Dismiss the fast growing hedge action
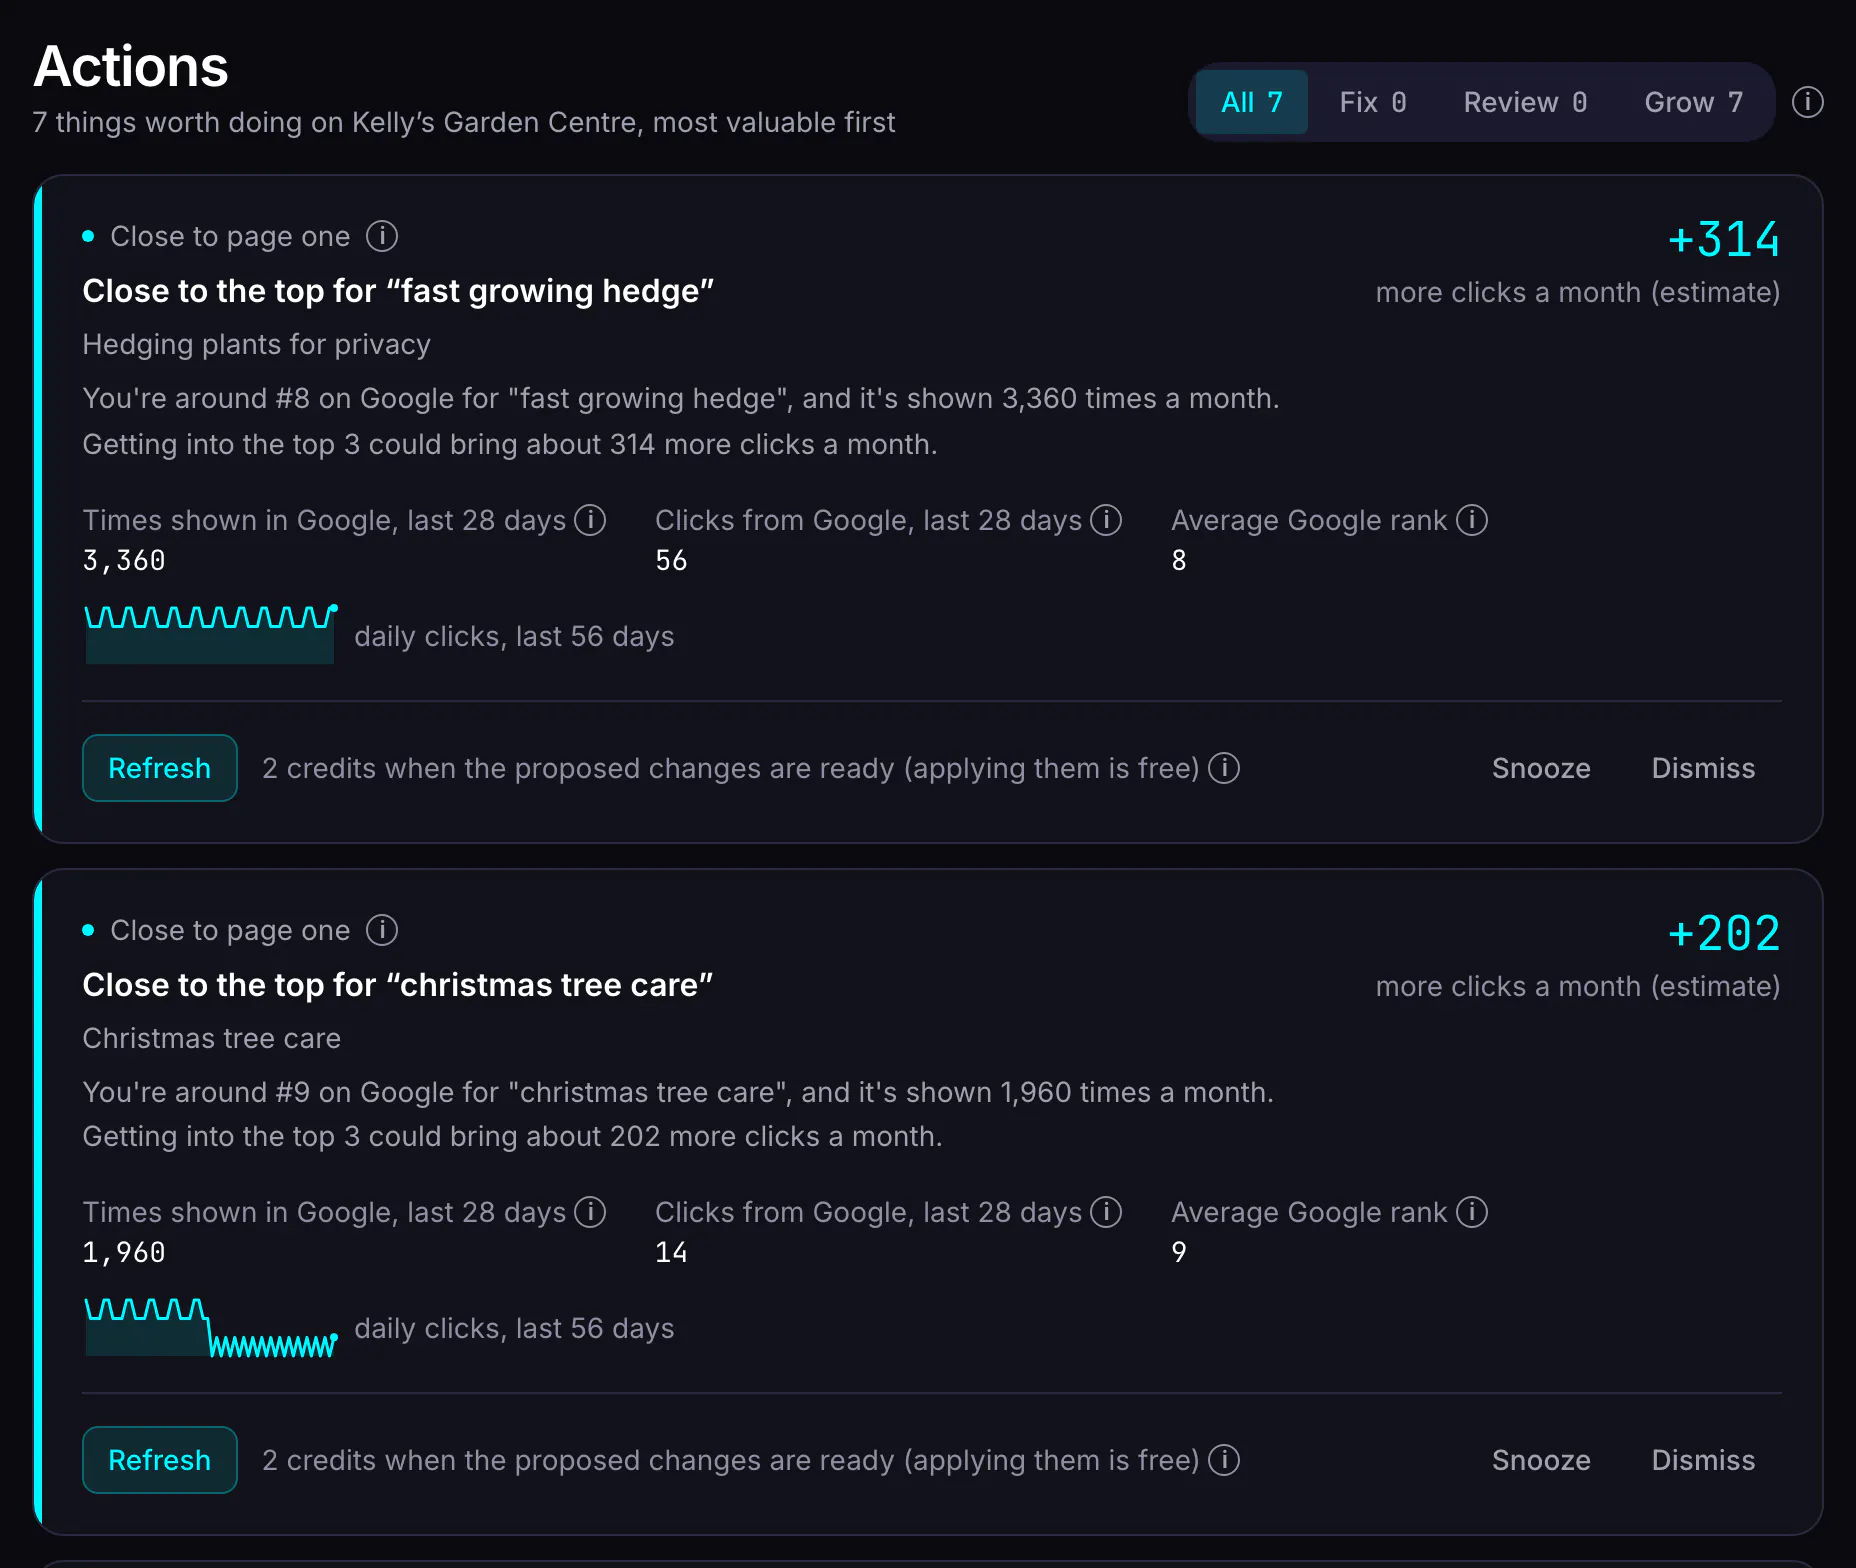This screenshot has height=1568, width=1856. (1703, 768)
